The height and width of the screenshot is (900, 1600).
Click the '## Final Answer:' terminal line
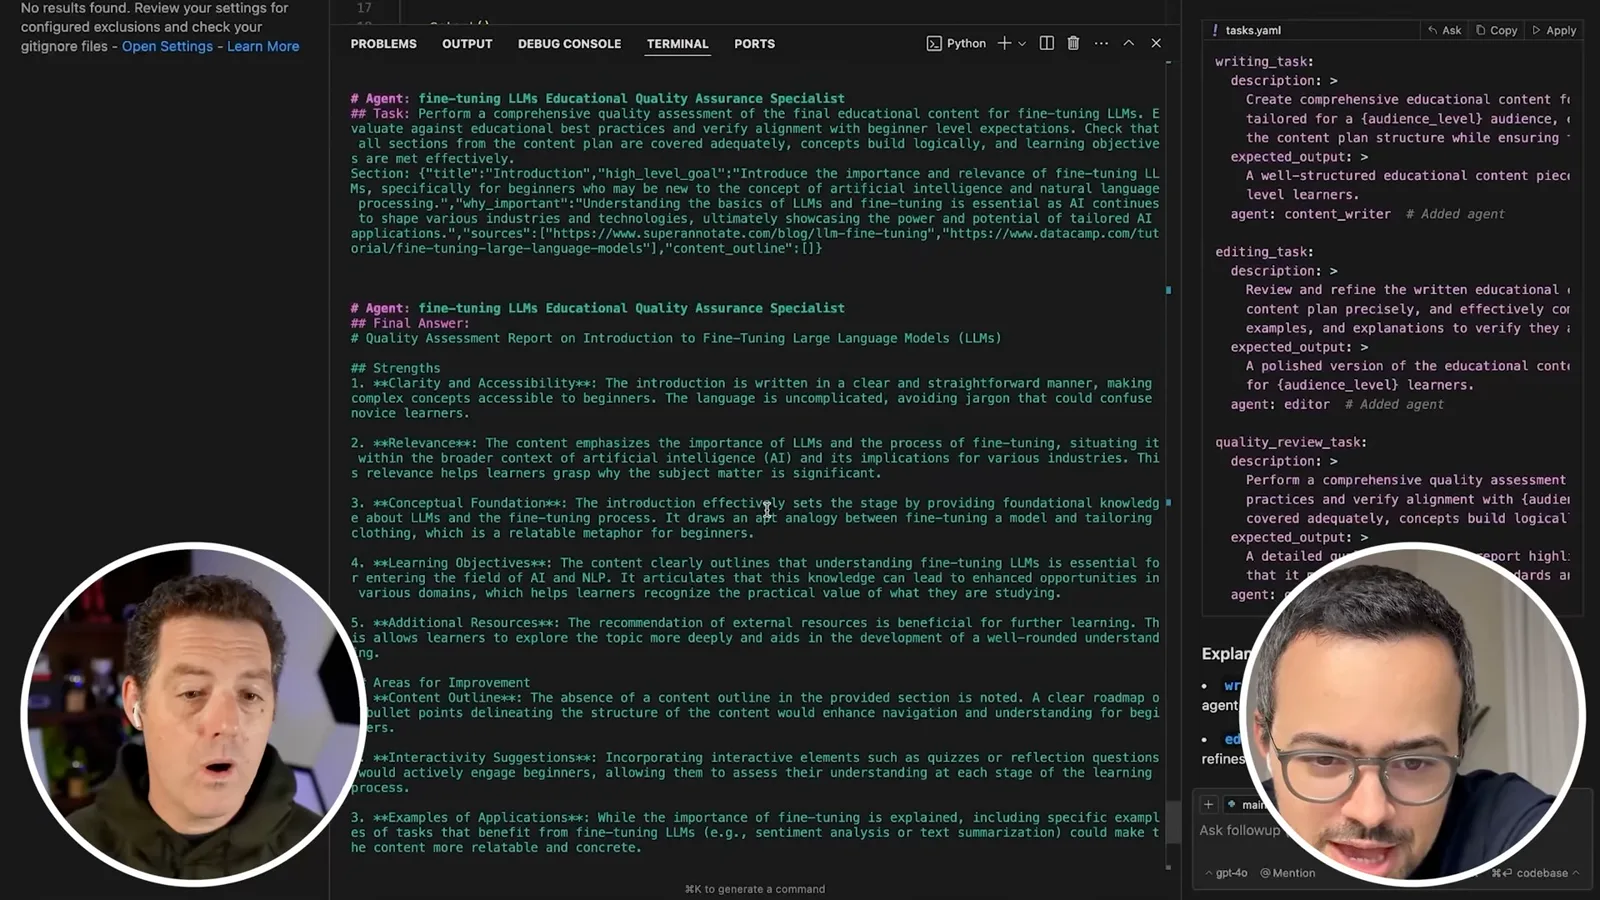(410, 323)
